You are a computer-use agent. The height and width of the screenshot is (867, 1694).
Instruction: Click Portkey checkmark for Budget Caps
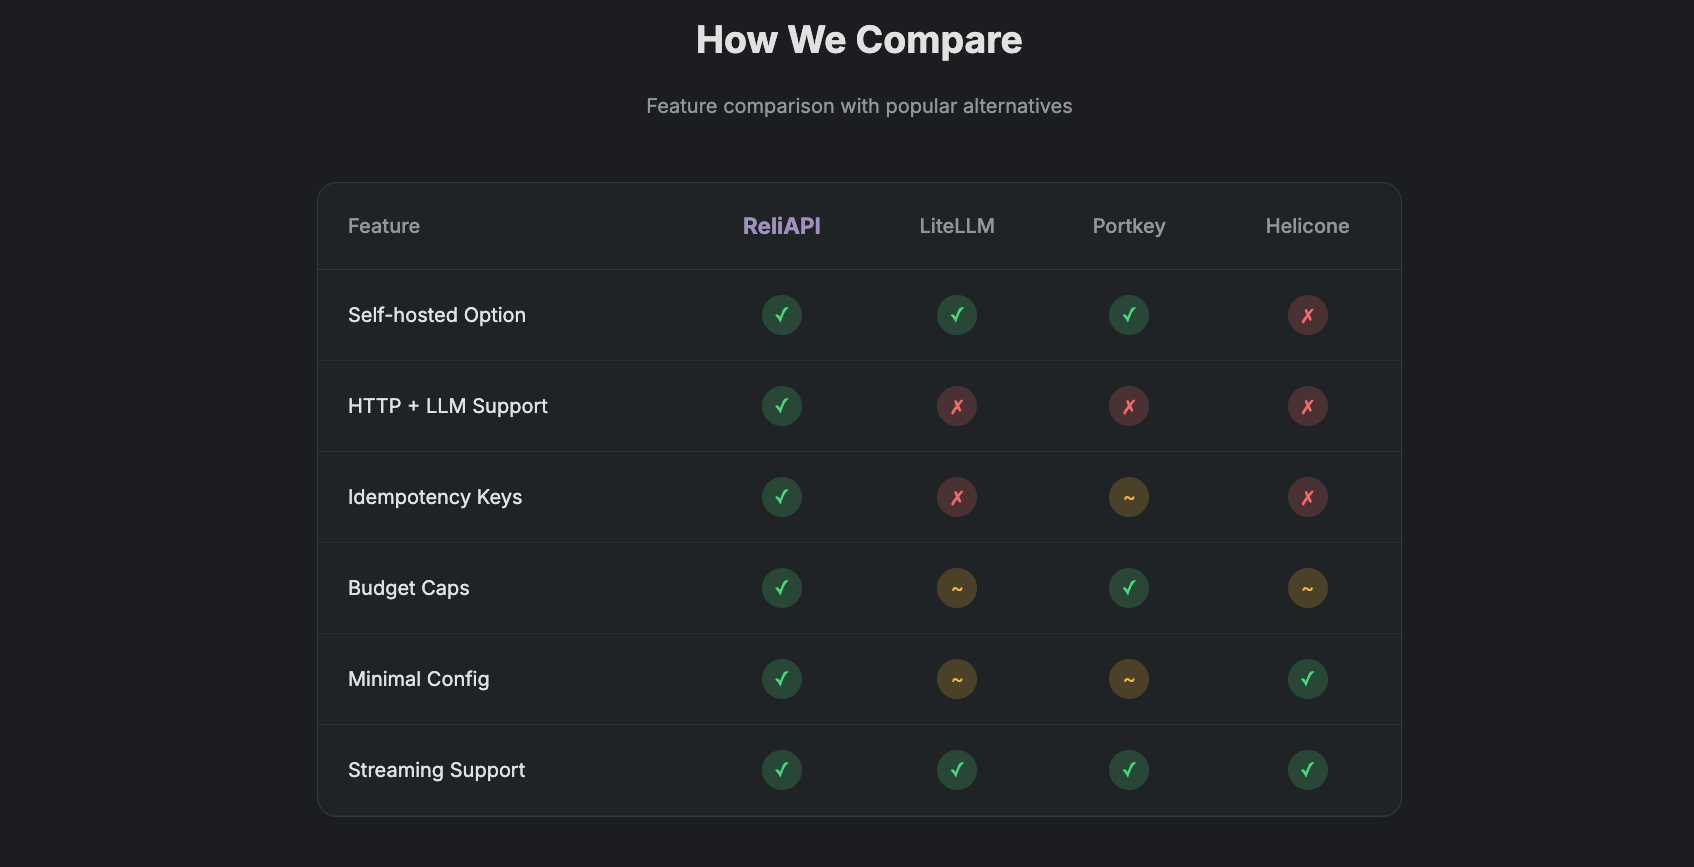coord(1129,588)
